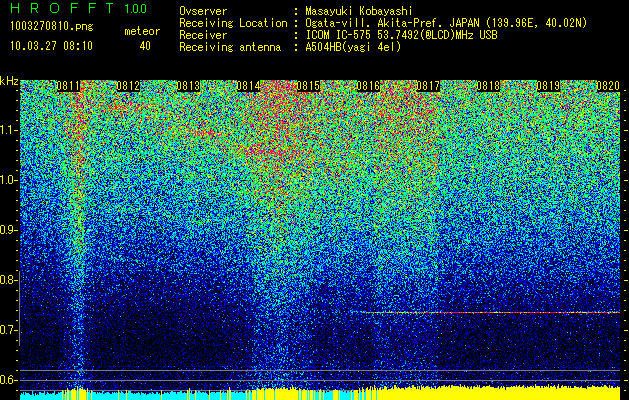This screenshot has height=400, width=629.
Task: Click the Ovserver field label
Action: (x=203, y=12)
